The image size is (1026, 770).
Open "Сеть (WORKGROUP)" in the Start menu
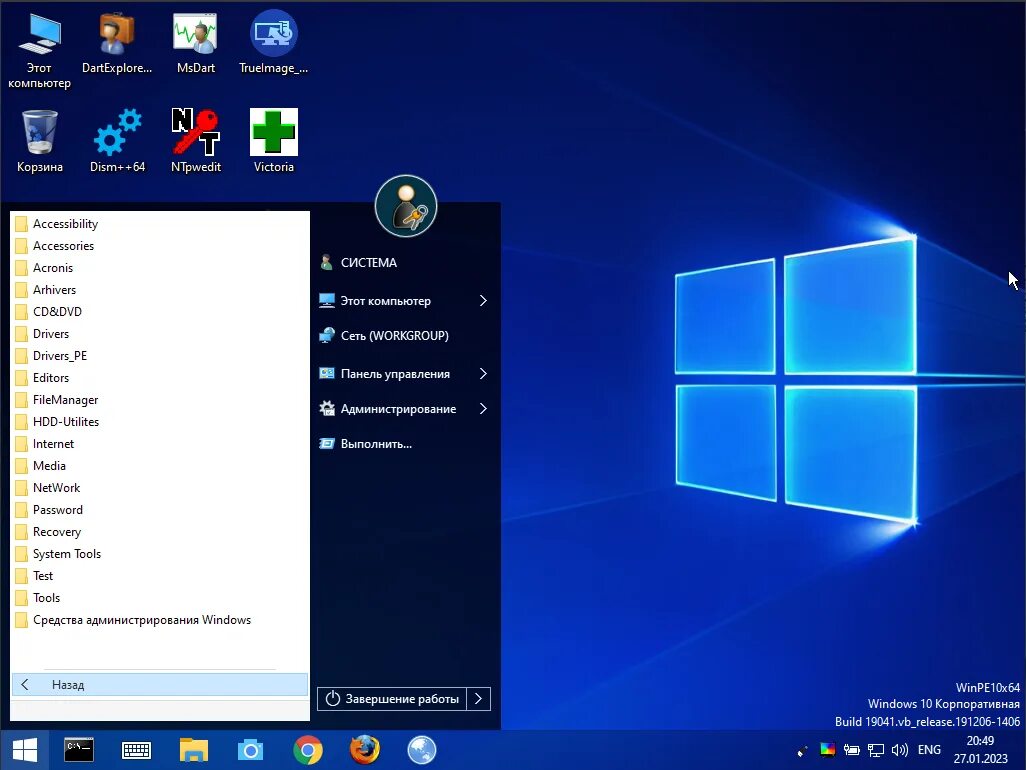coord(384,336)
